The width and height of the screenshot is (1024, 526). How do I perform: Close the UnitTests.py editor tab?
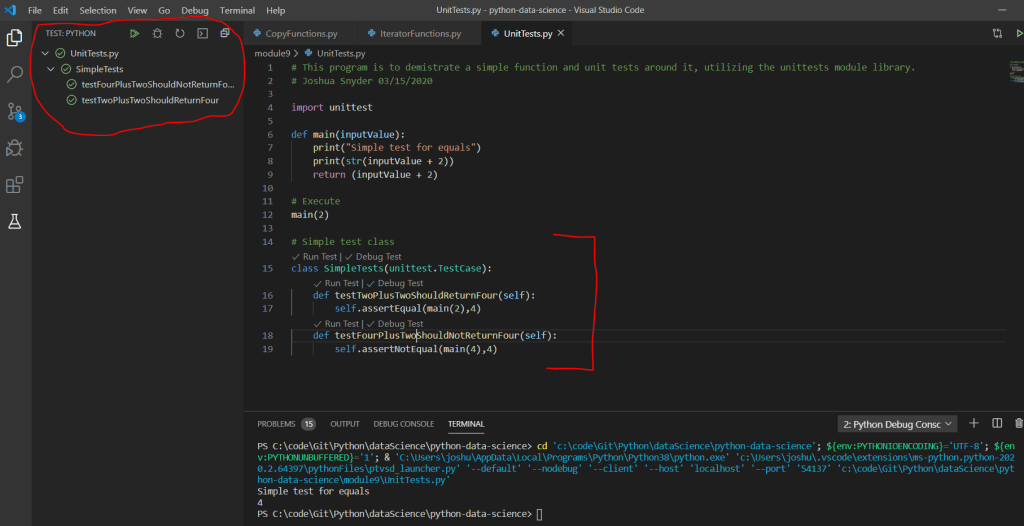(561, 34)
